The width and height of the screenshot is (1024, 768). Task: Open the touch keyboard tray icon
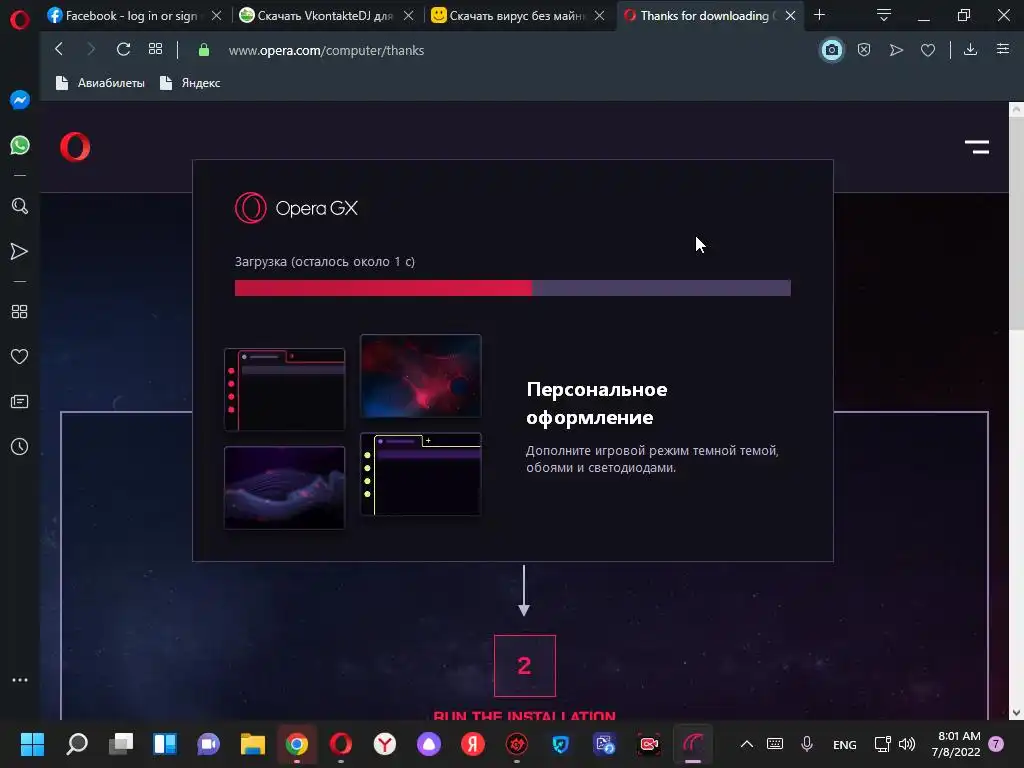(x=775, y=744)
